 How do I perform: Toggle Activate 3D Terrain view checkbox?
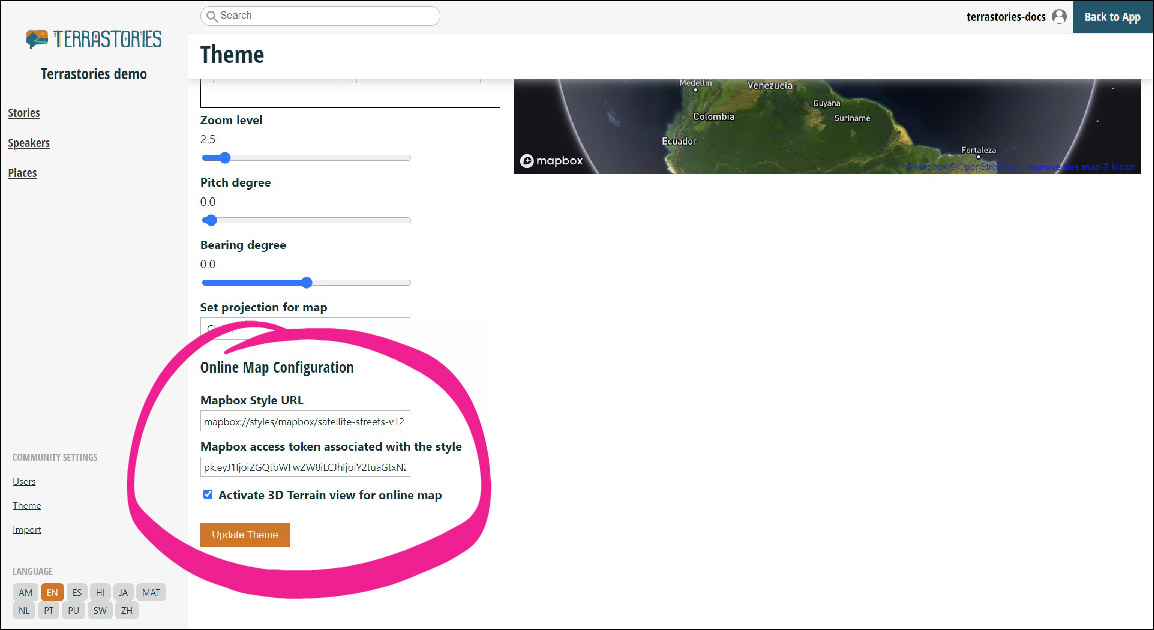(208, 495)
